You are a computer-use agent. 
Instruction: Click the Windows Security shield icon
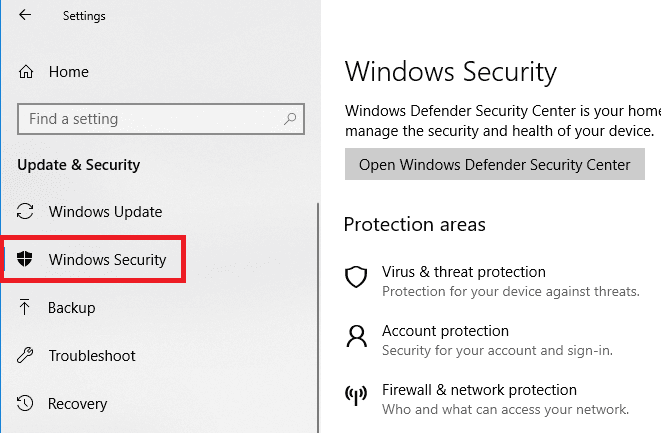coord(25,260)
